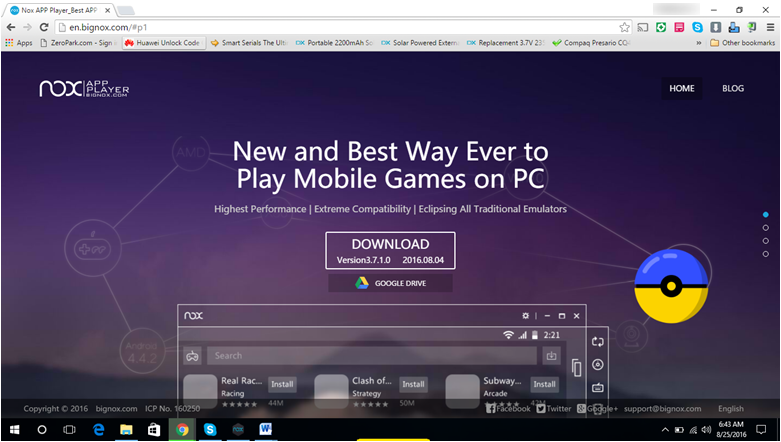
Task: Open the Compaq Presario bookmark
Action: tap(592, 43)
